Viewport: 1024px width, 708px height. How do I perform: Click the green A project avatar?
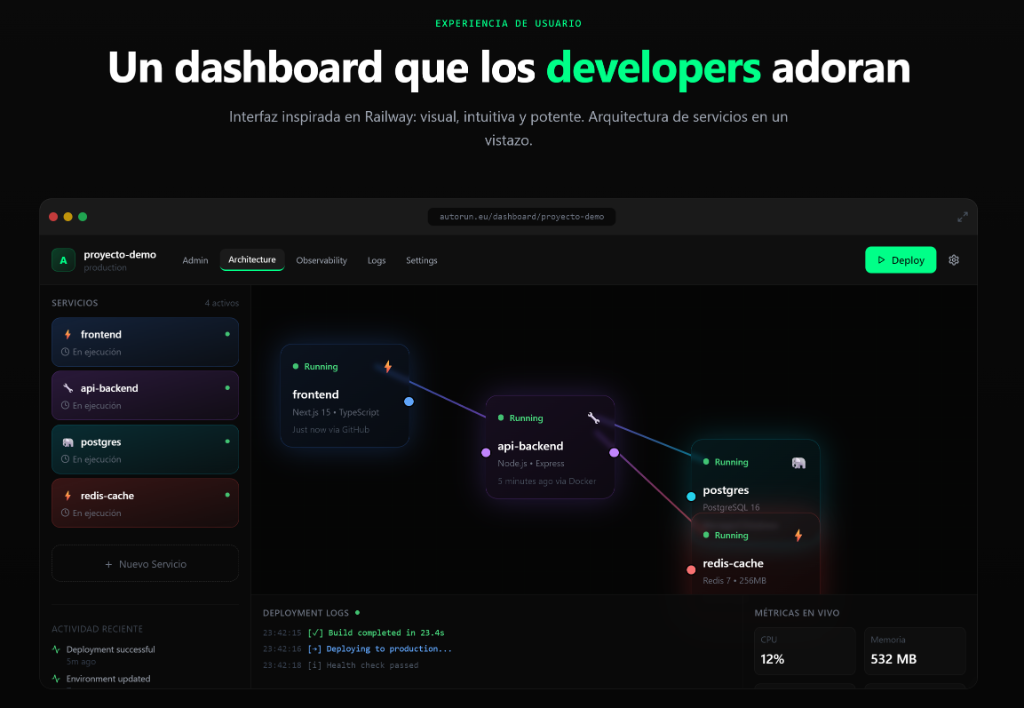click(63, 260)
